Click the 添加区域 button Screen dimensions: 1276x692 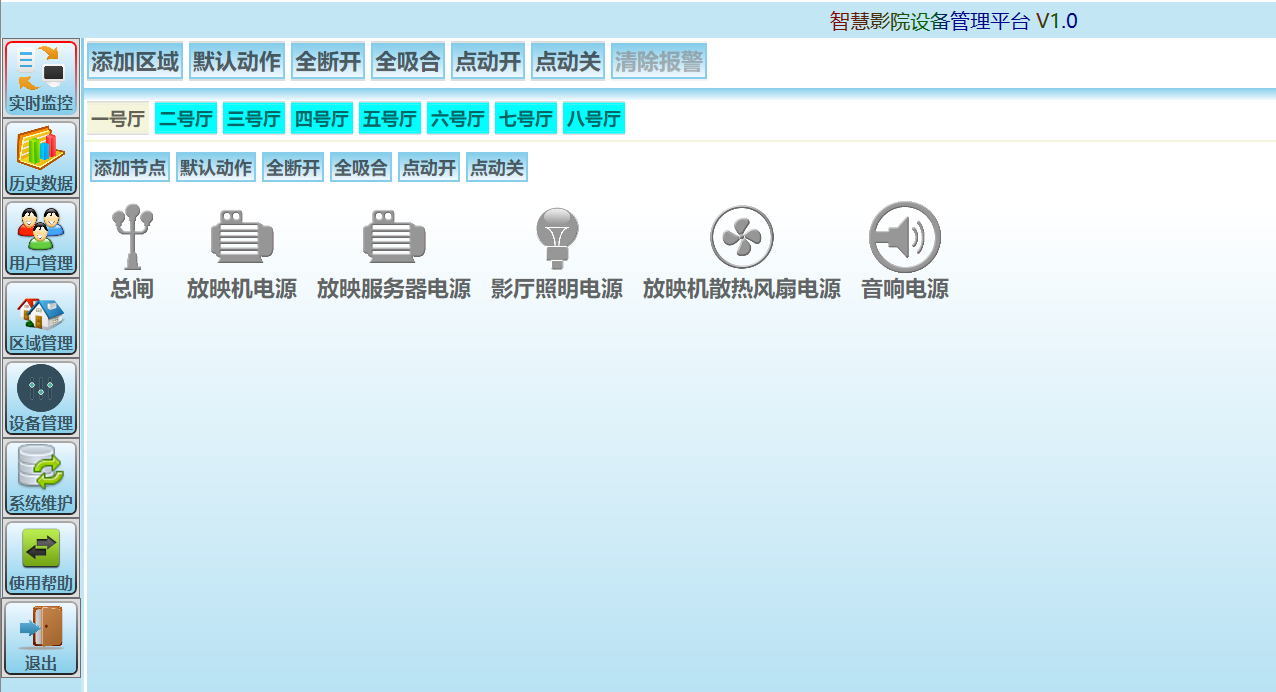134,60
